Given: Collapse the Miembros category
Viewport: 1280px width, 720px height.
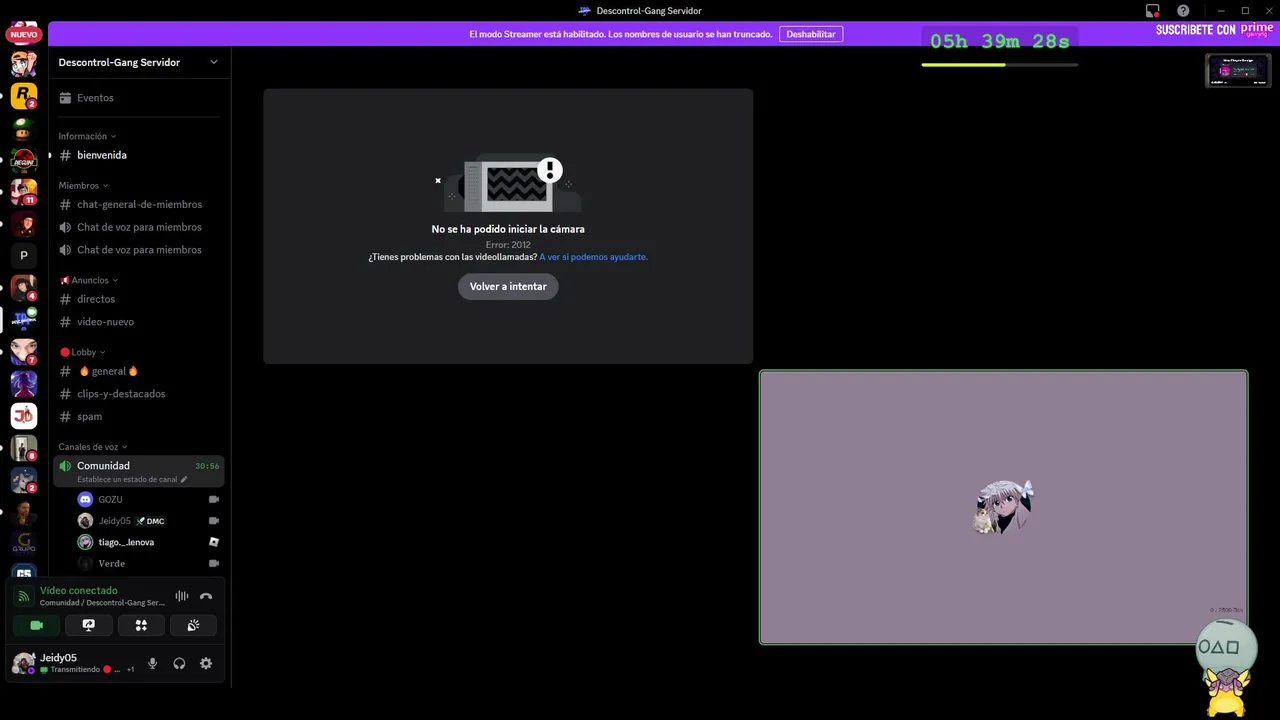Looking at the screenshot, I should coord(83,185).
